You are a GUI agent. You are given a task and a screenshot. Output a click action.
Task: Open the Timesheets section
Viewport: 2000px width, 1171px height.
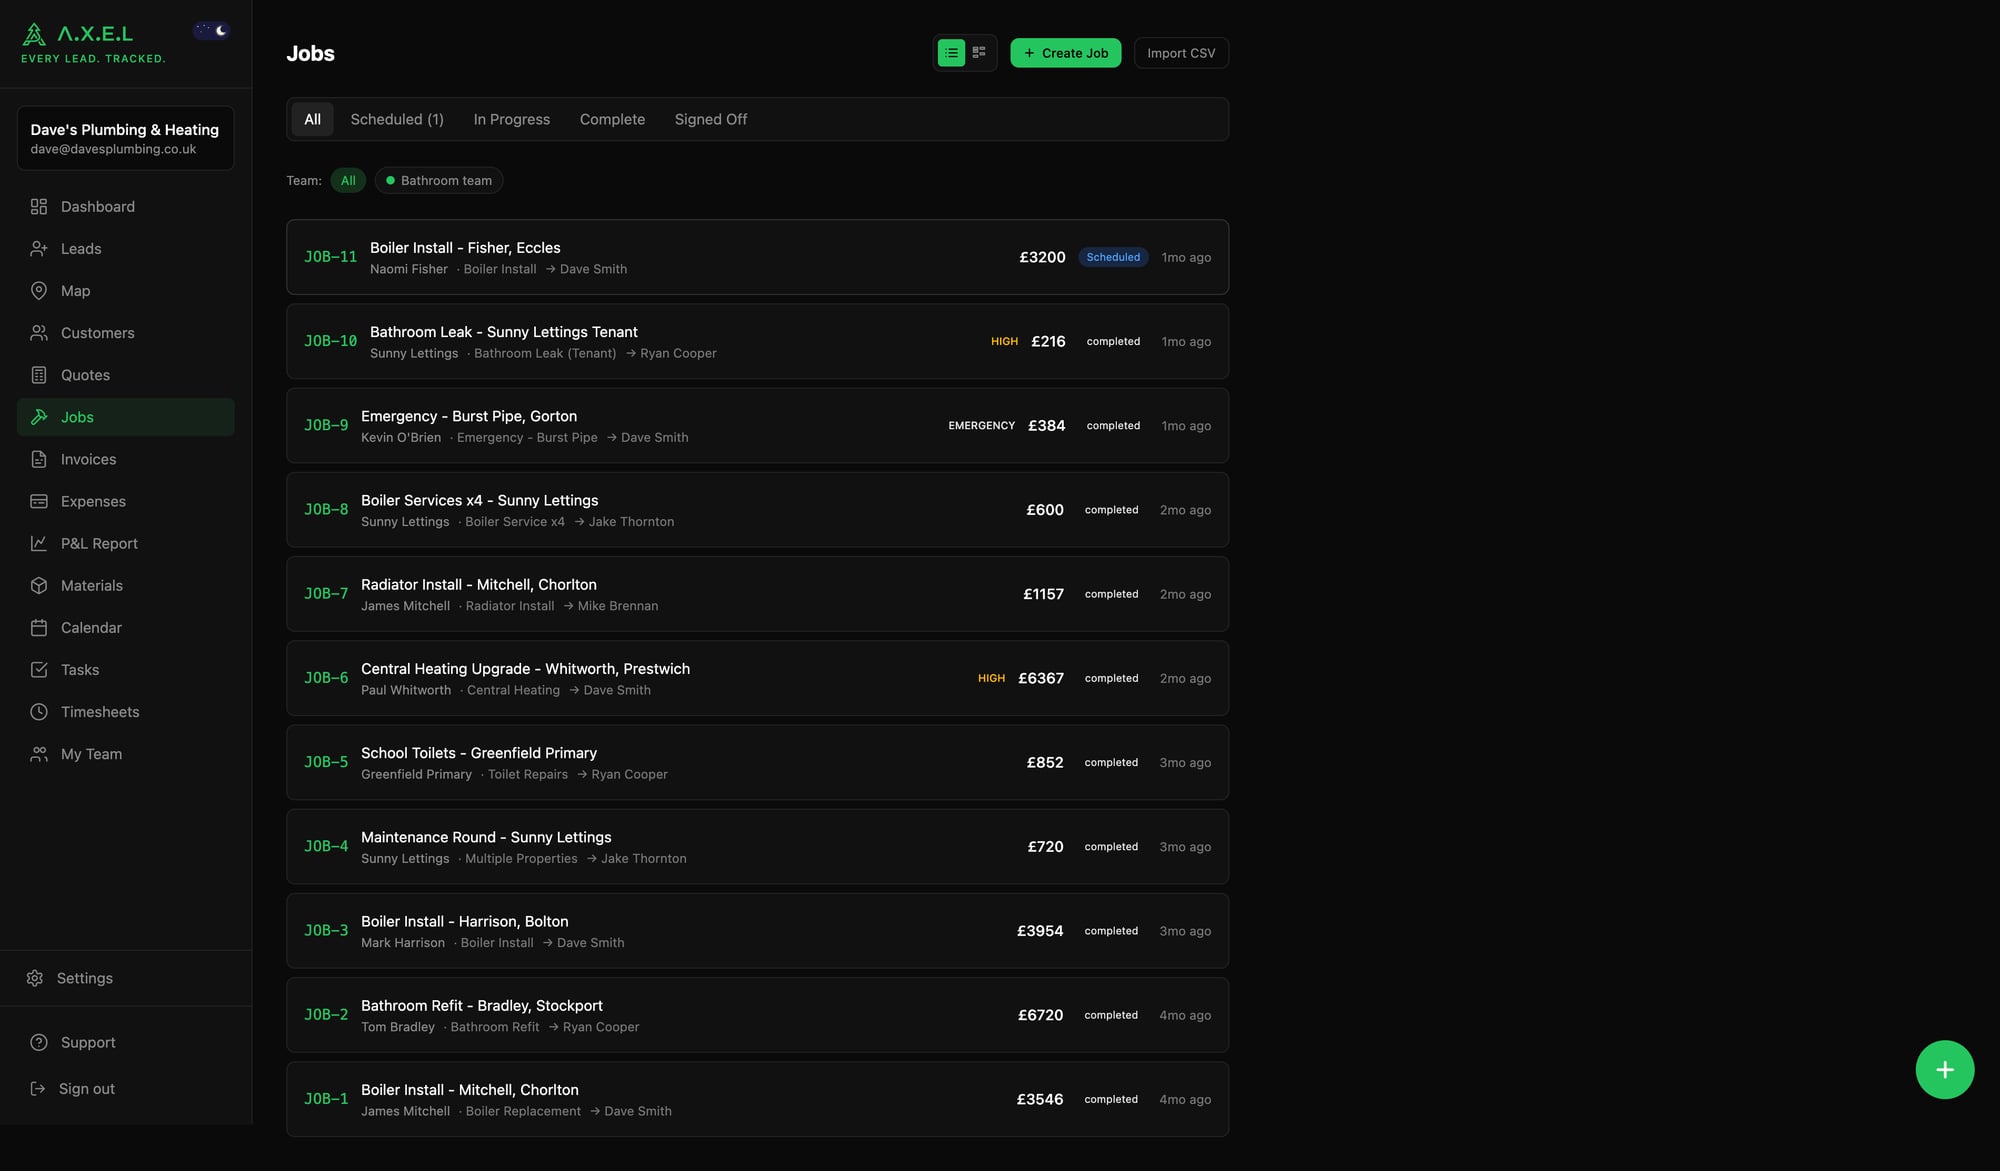point(99,711)
